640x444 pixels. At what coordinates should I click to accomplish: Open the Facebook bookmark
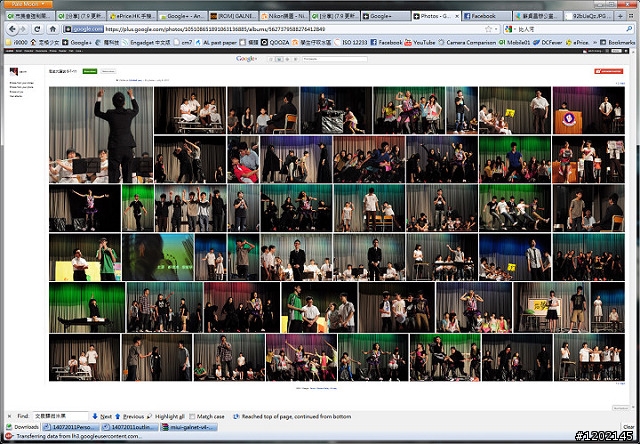pyautogui.click(x=386, y=42)
